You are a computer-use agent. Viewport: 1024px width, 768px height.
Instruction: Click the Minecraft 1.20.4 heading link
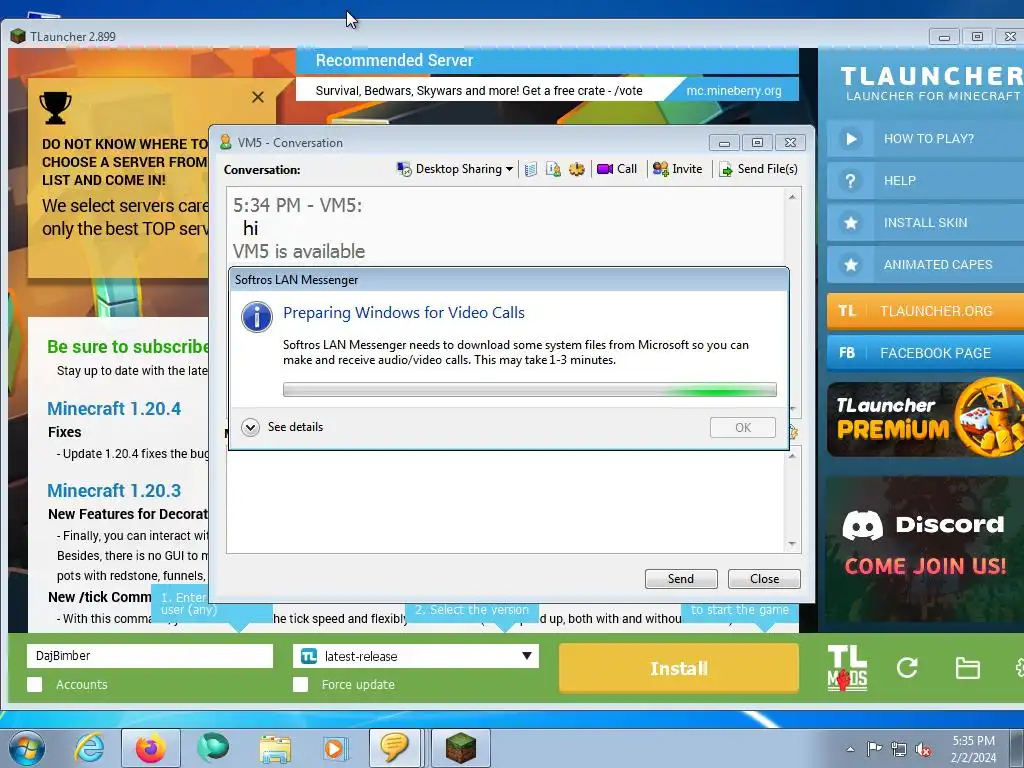point(114,409)
